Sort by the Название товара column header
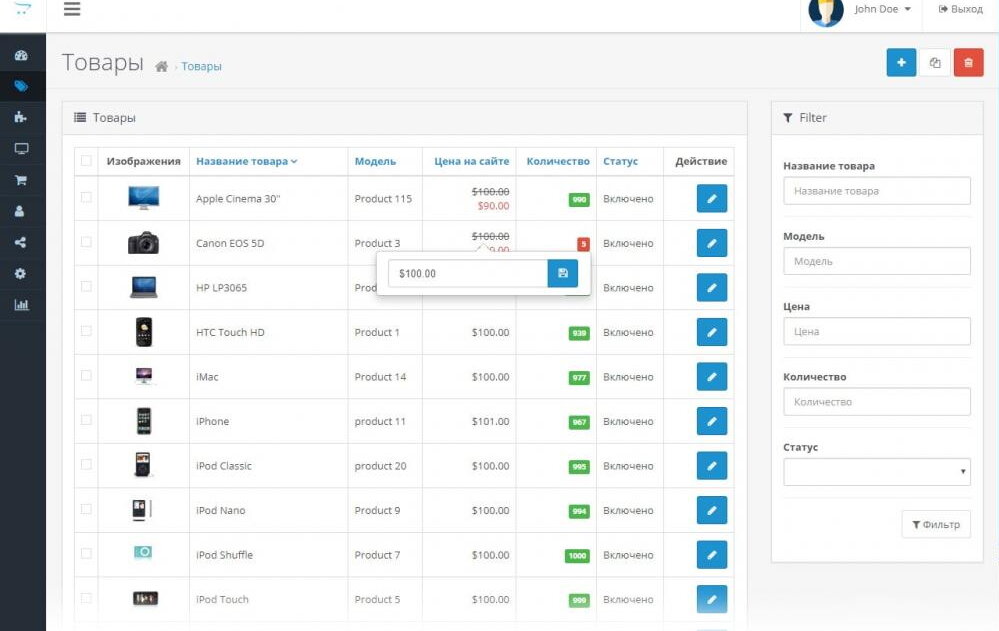Image resolution: width=999 pixels, height=631 pixels. [x=246, y=161]
